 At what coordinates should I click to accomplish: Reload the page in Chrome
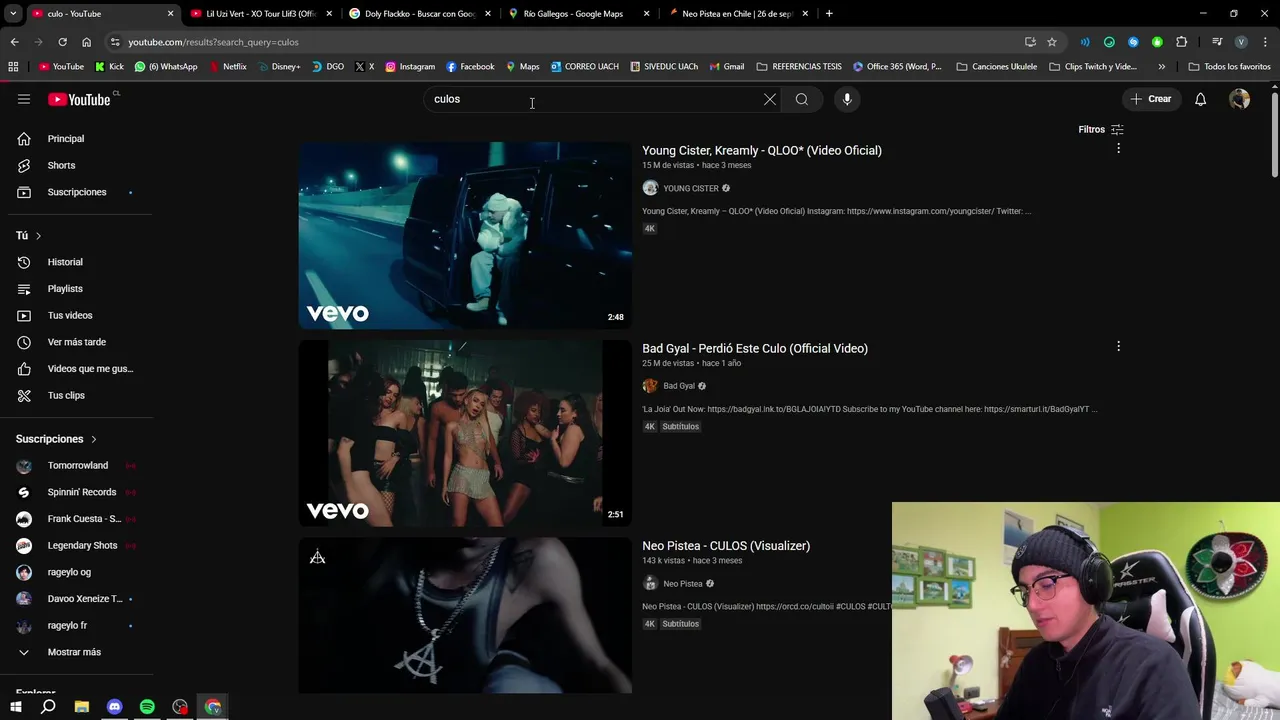coord(62,42)
